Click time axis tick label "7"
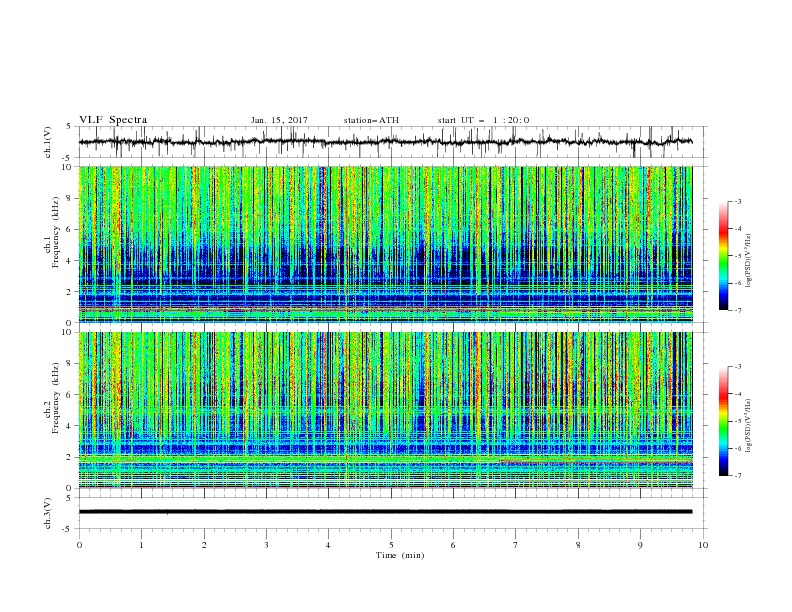The width and height of the screenshot is (792, 612). (516, 545)
